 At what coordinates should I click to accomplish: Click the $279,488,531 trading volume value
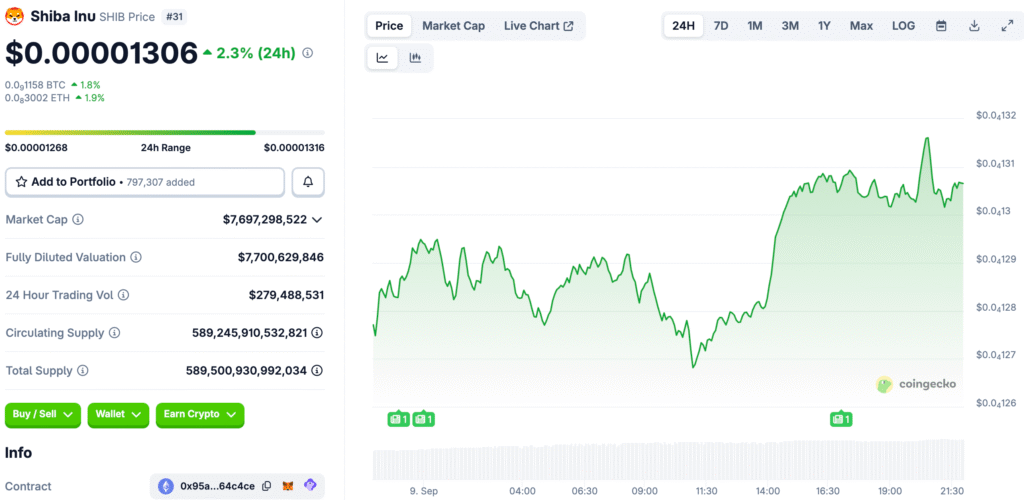click(x=286, y=296)
